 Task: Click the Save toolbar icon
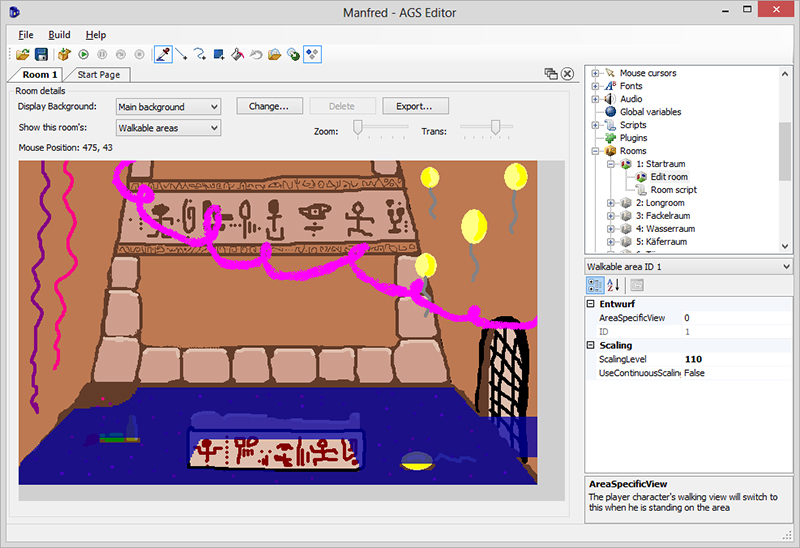click(41, 54)
